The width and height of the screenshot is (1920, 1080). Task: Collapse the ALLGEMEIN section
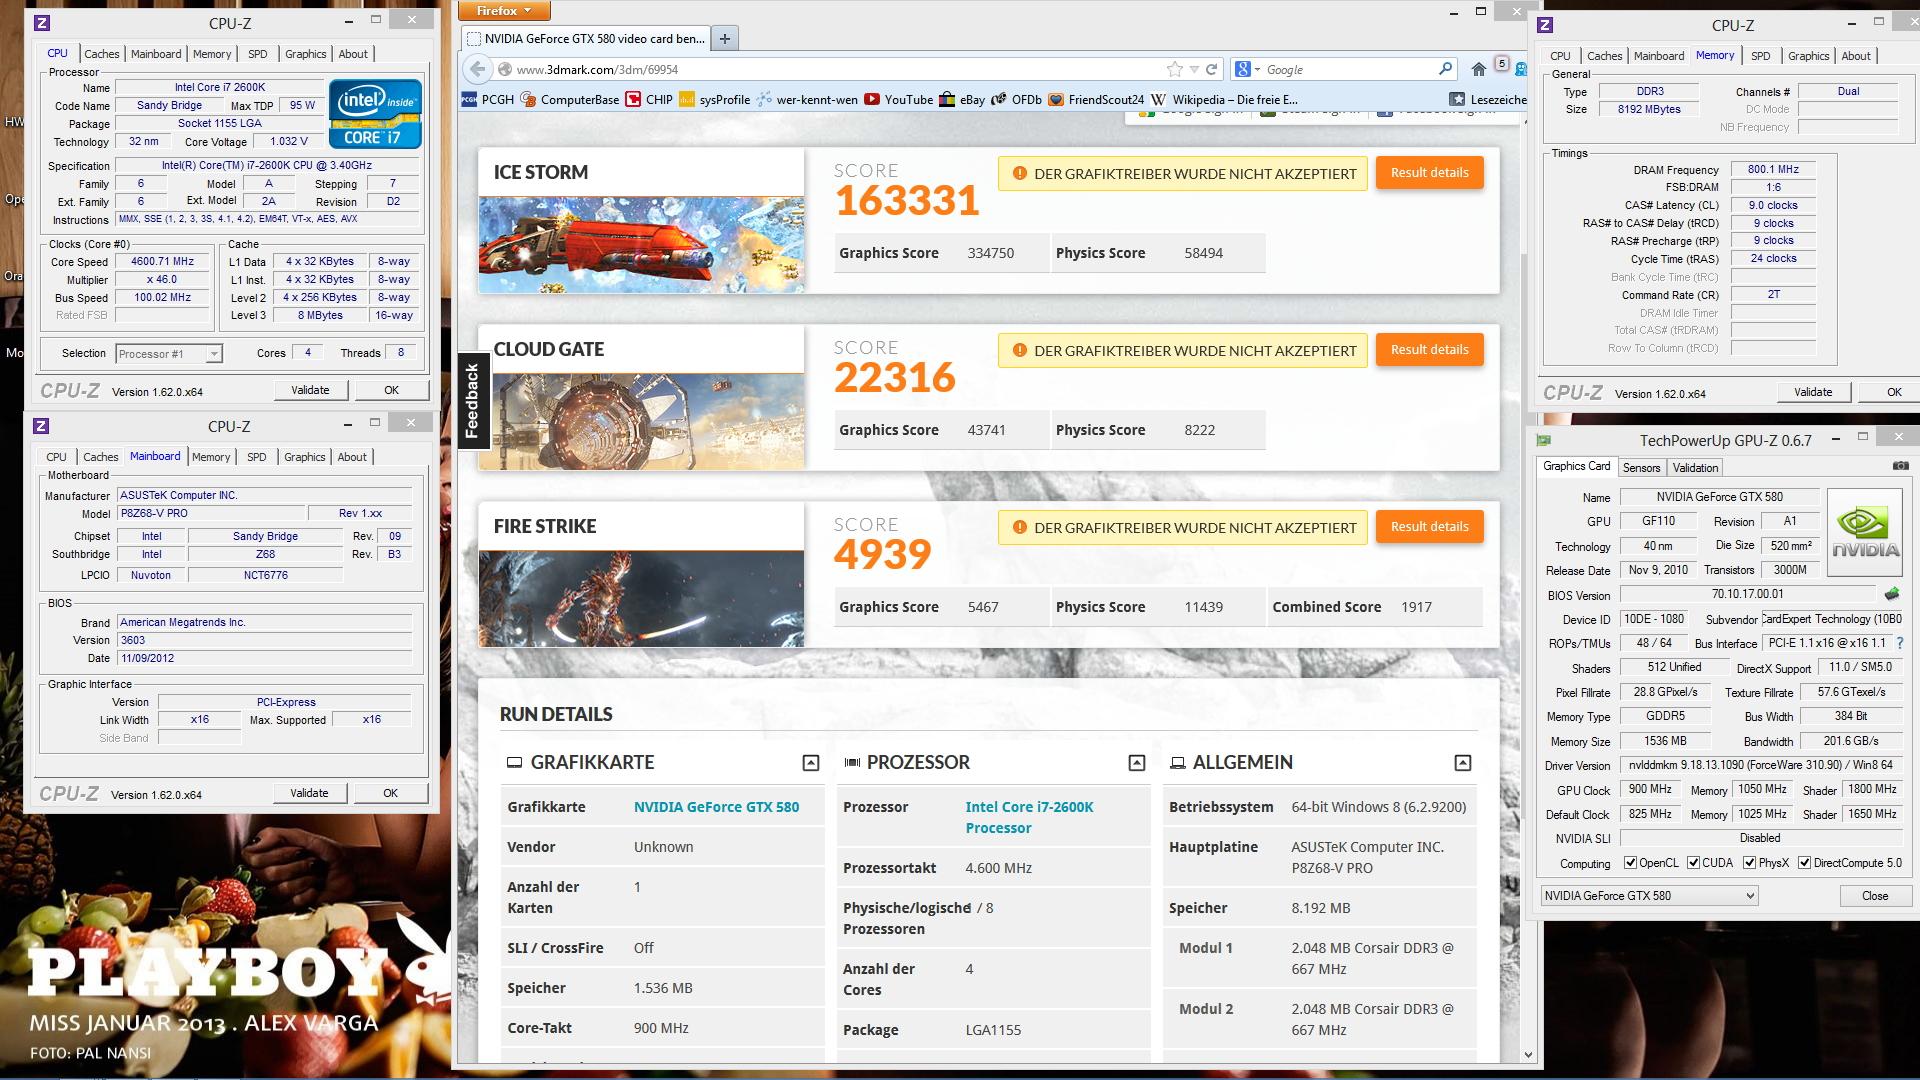point(1463,763)
